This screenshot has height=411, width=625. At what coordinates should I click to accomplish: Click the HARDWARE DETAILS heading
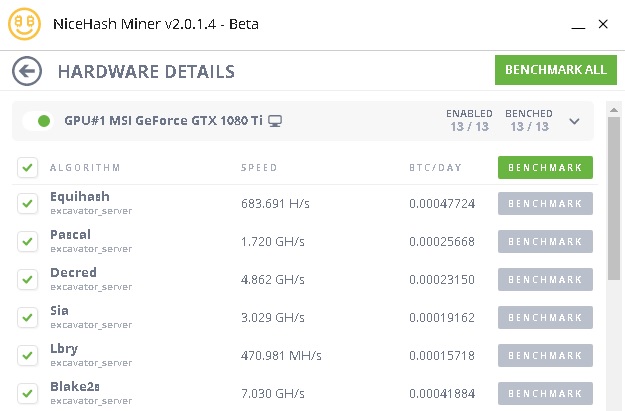146,72
